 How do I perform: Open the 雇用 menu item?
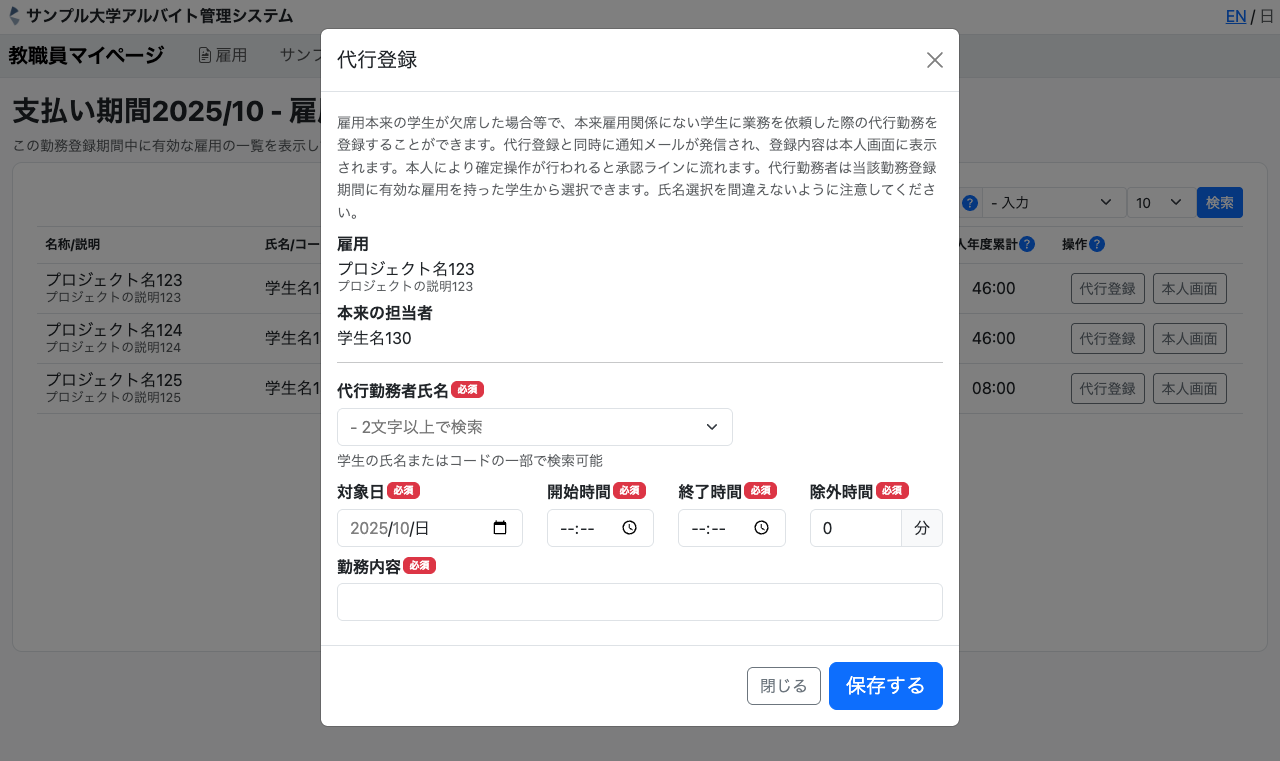click(x=222, y=56)
